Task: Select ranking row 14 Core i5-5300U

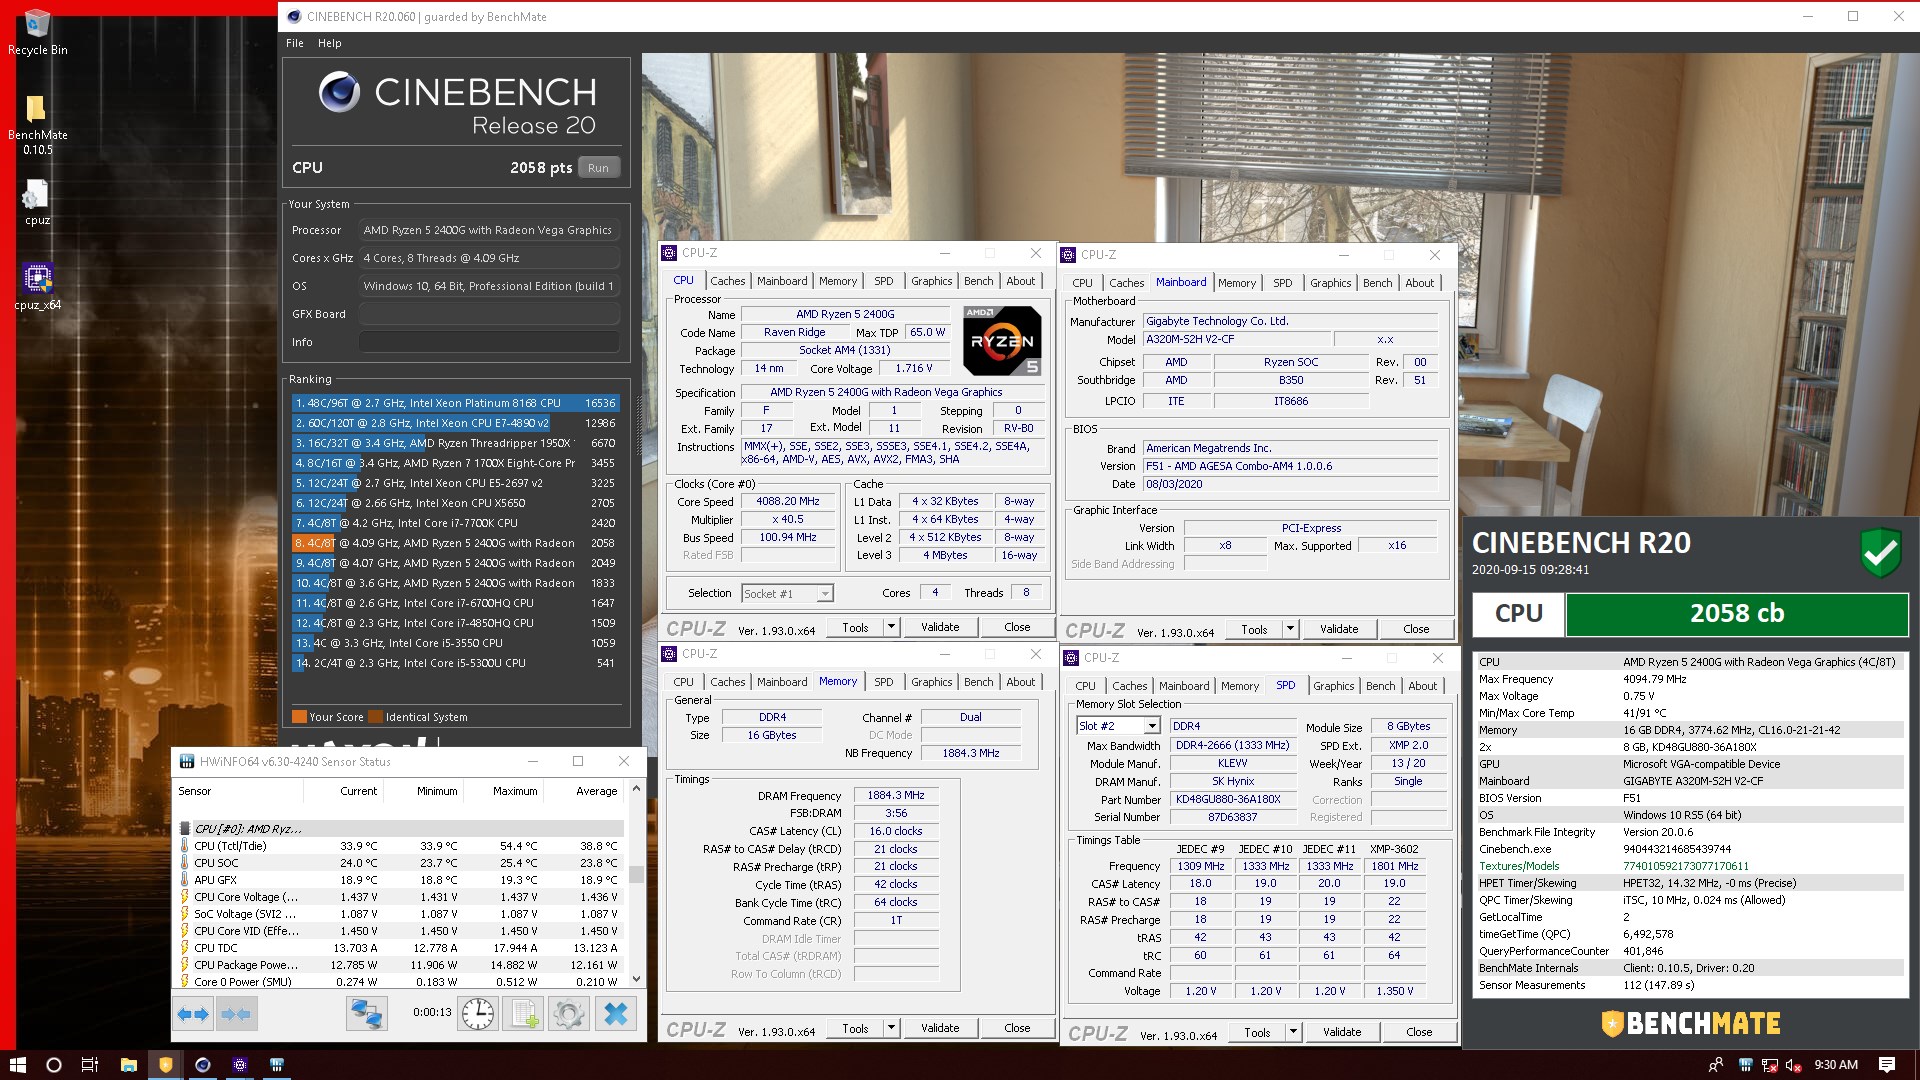Action: pos(456,663)
